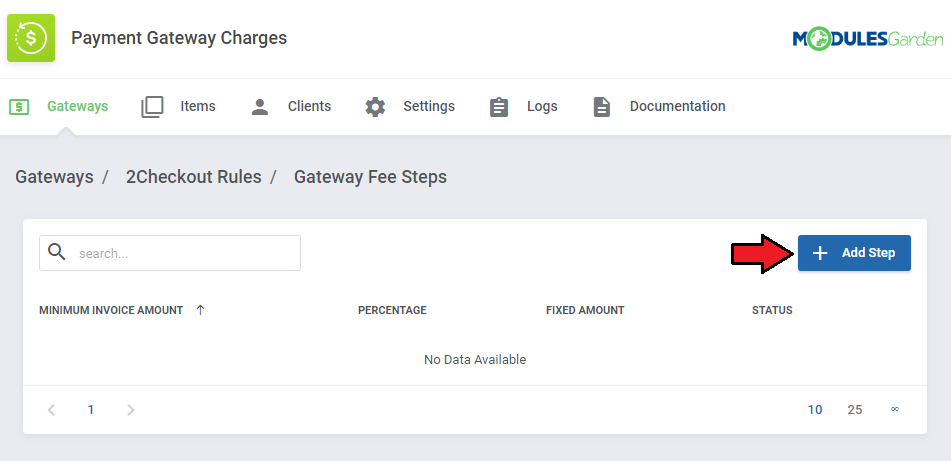Screen dimensions: 951x461
Task: Click the Gateways dollar-bill icon
Action: tap(19, 107)
